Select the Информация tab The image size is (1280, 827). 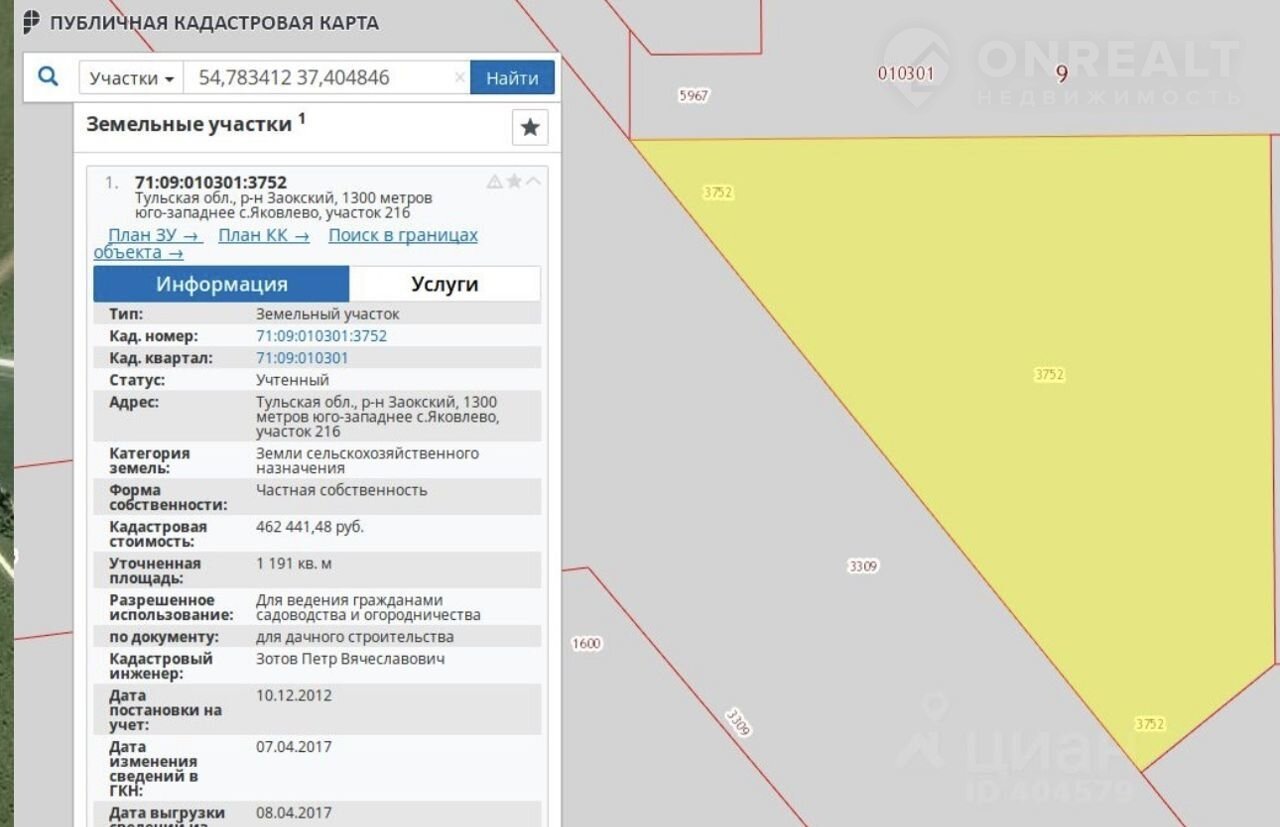[x=221, y=284]
